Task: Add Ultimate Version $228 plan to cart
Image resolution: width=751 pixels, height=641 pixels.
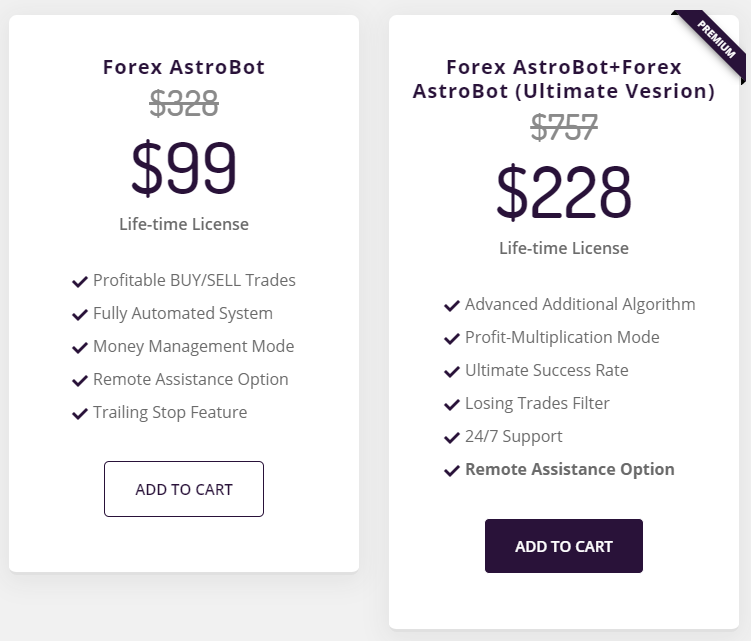Action: pyautogui.click(x=564, y=546)
